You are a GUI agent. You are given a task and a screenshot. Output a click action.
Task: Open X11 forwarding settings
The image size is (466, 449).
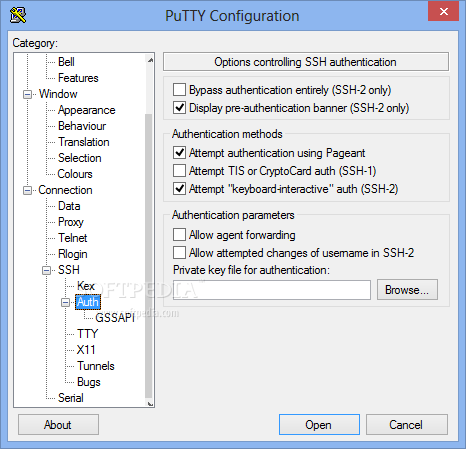[x=86, y=350]
